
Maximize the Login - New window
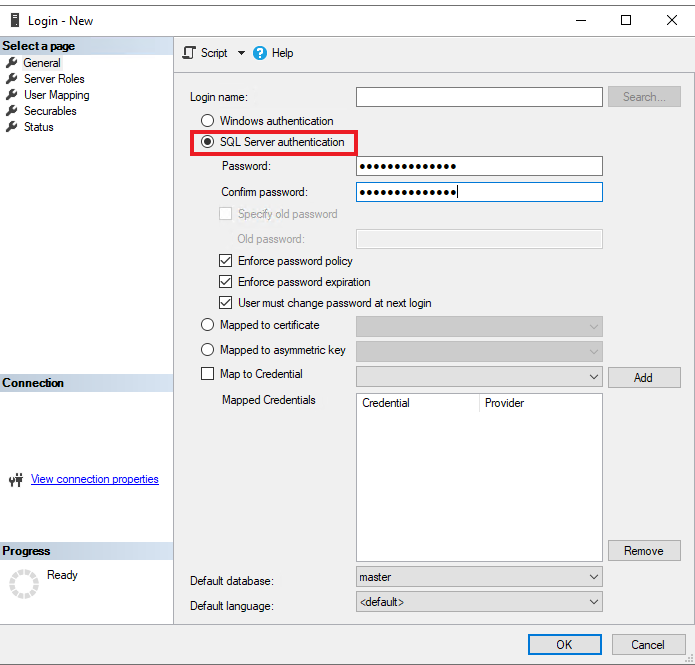coord(626,20)
